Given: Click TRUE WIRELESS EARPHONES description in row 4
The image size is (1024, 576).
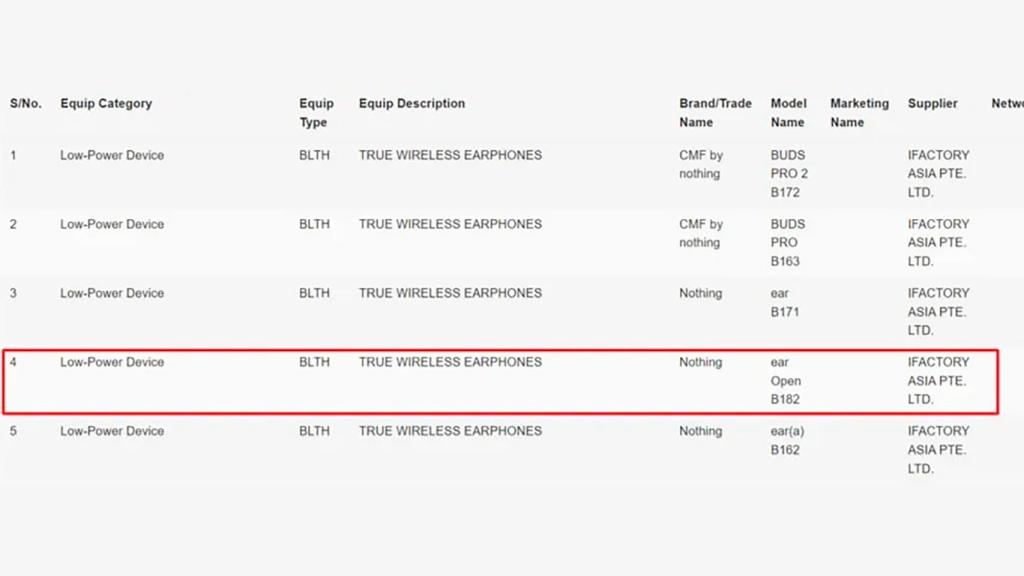Looking at the screenshot, I should click(450, 362).
